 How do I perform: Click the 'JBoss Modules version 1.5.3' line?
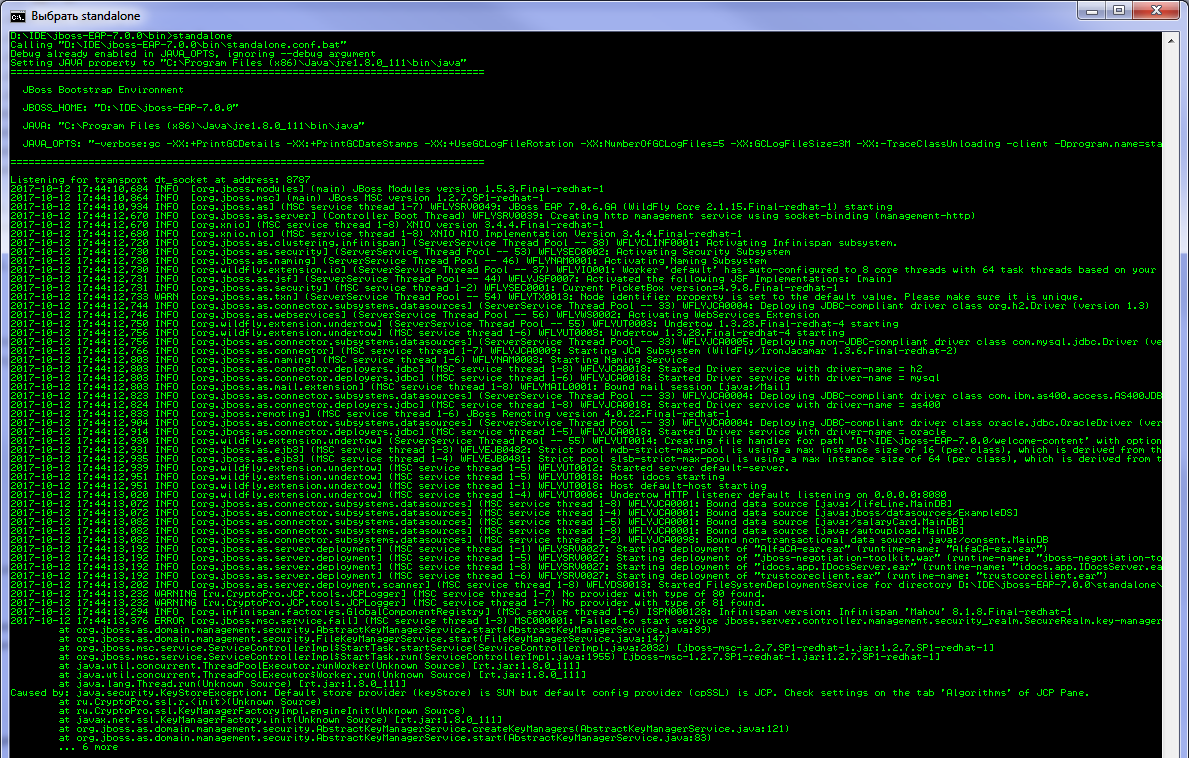coord(307,189)
